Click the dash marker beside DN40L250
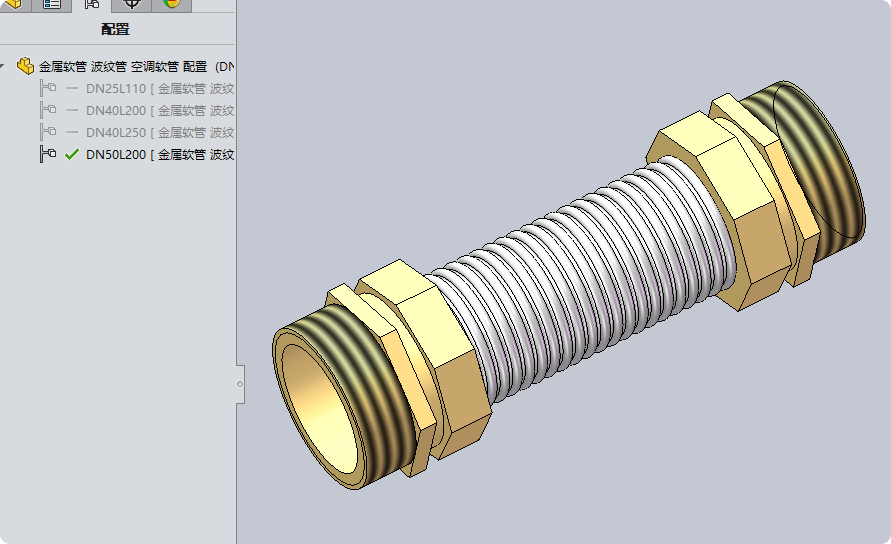The height and width of the screenshot is (544, 891). pyautogui.click(x=72, y=132)
